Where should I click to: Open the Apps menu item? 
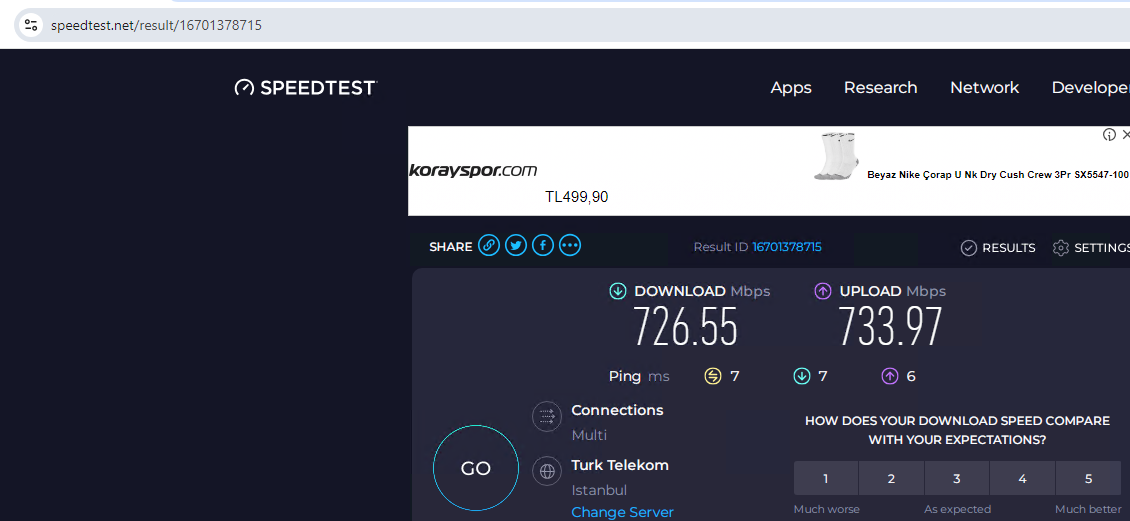click(791, 88)
